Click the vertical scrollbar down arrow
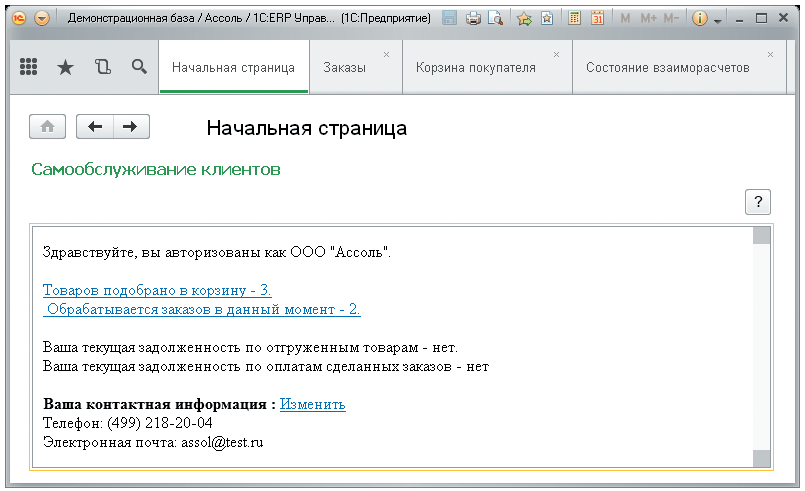The image size is (805, 491). (x=762, y=459)
